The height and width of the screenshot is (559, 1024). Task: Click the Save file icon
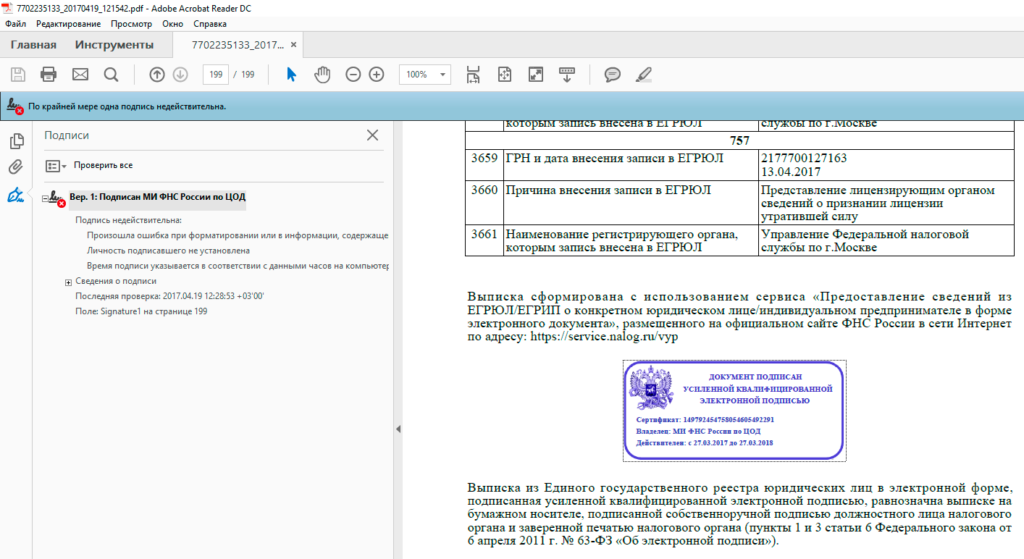18,74
